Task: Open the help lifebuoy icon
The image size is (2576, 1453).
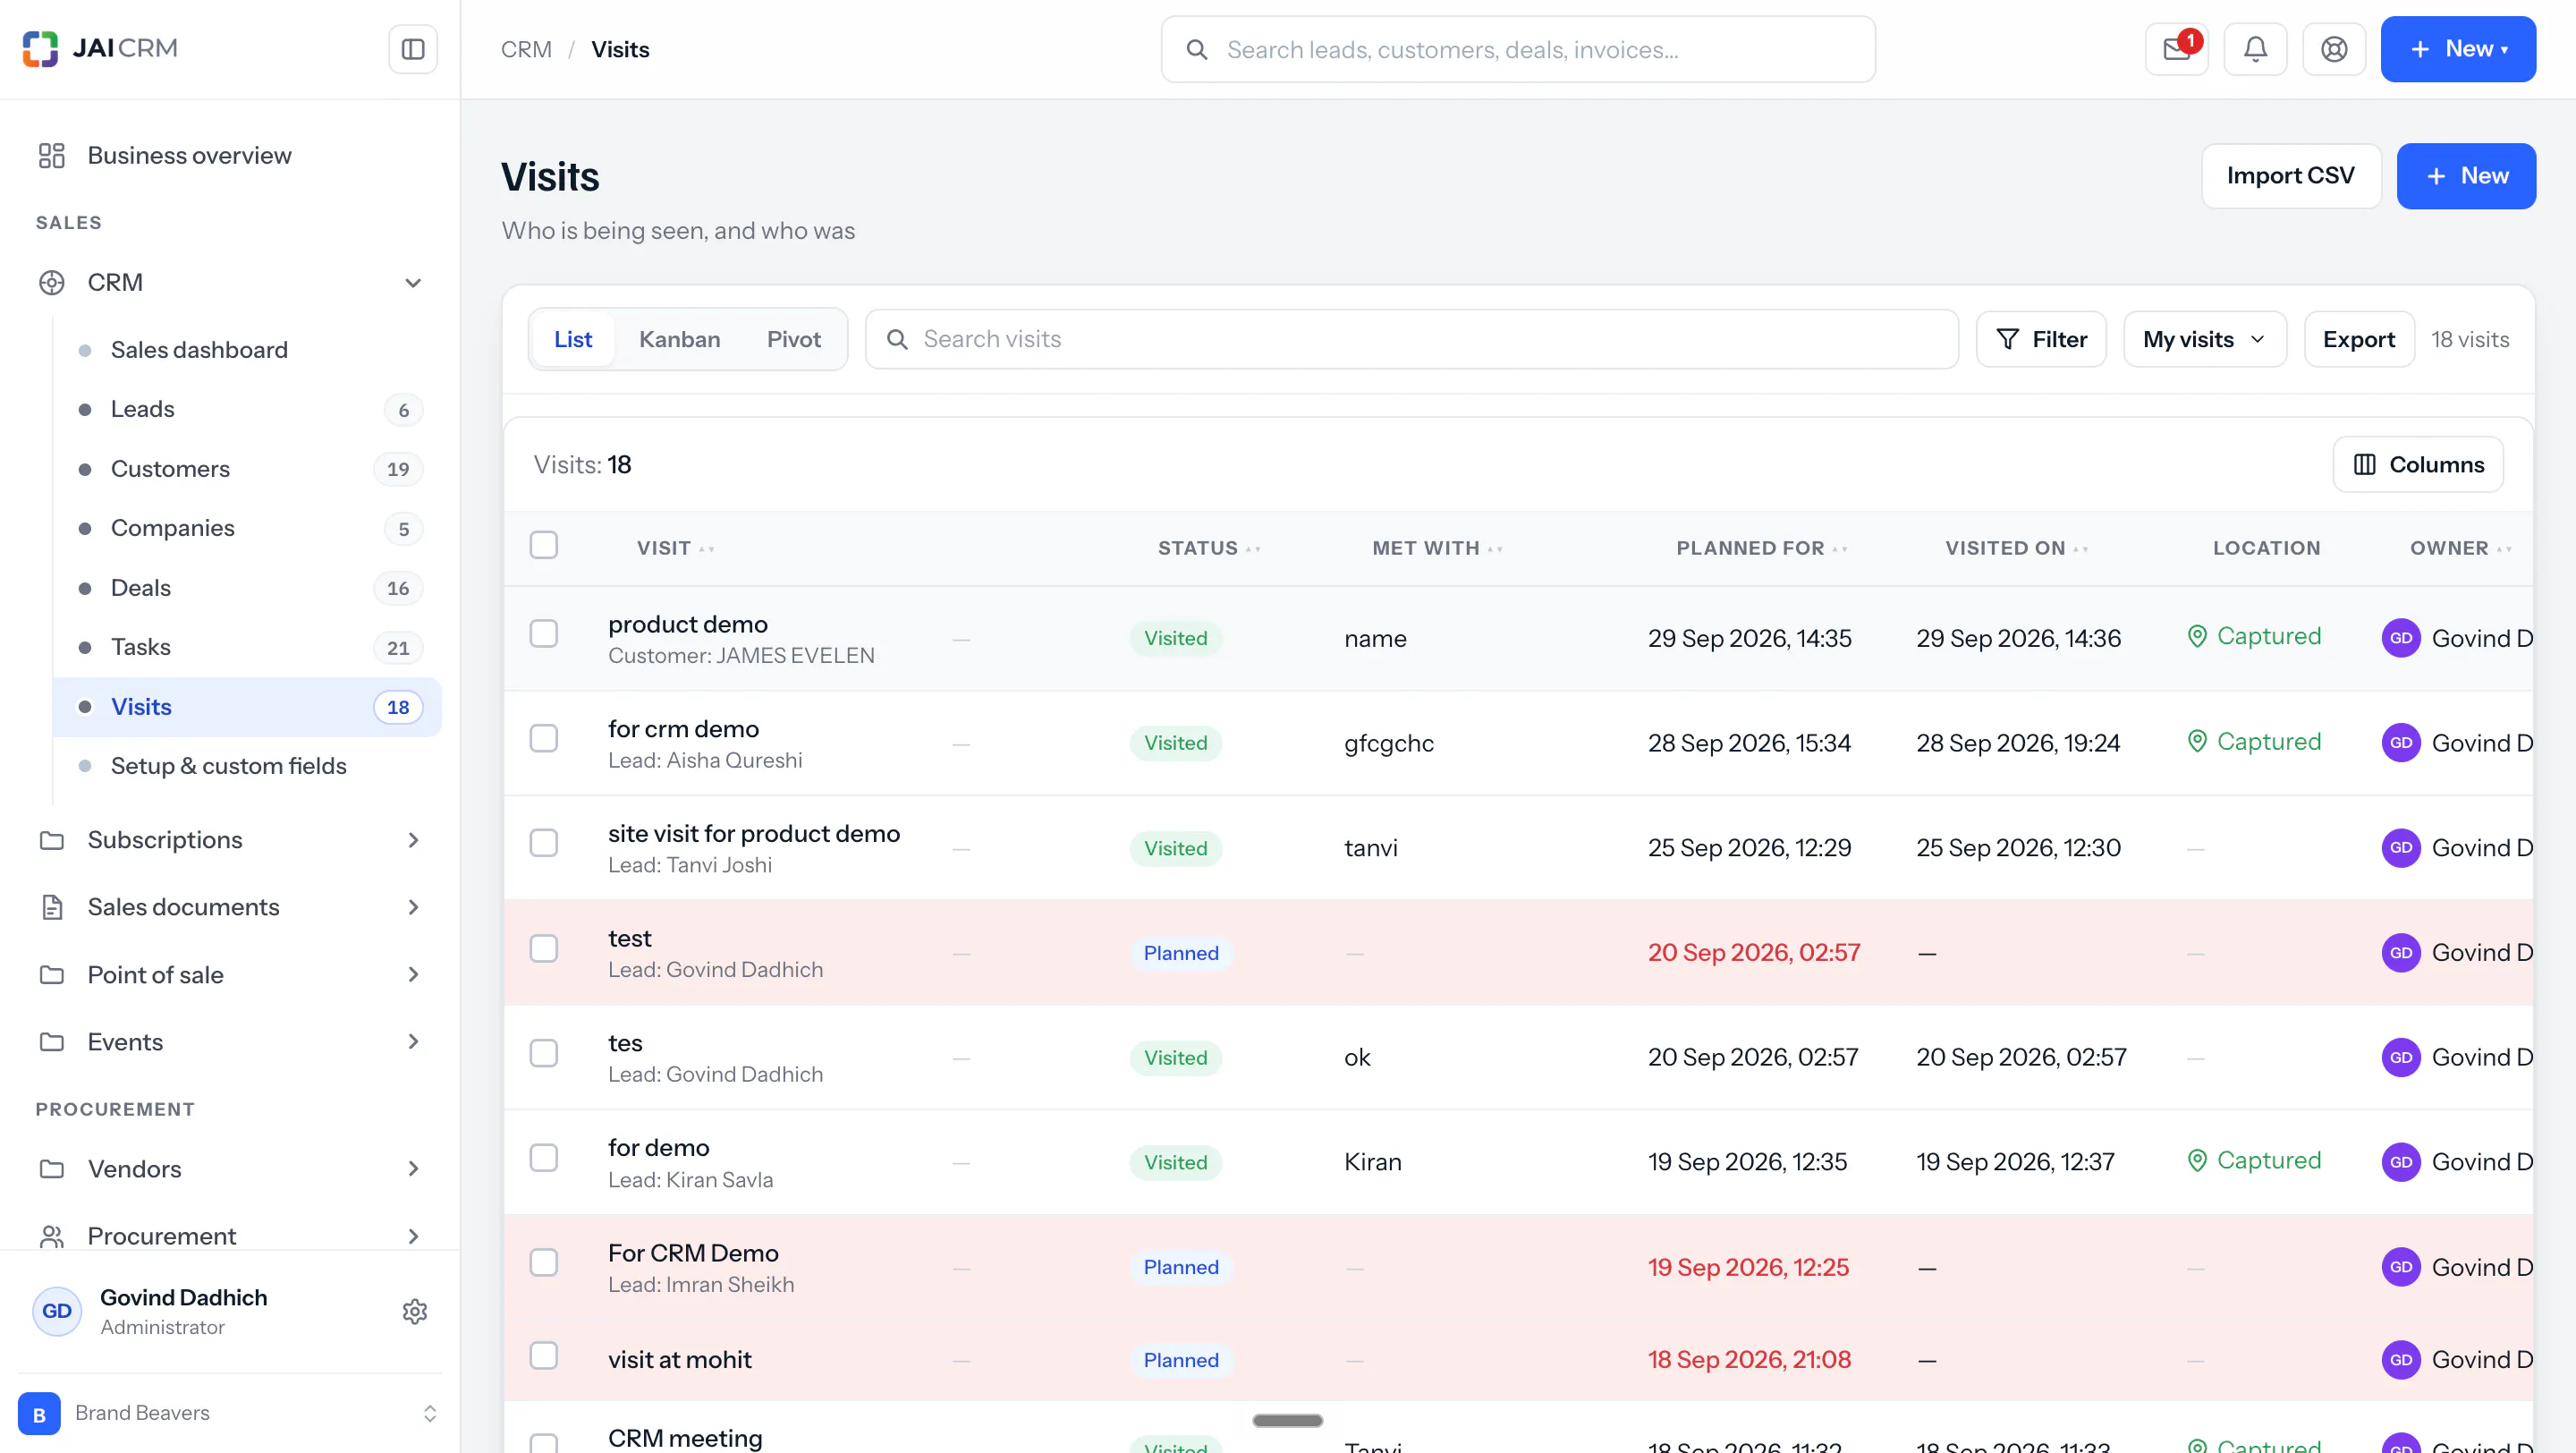Action: [x=2334, y=49]
